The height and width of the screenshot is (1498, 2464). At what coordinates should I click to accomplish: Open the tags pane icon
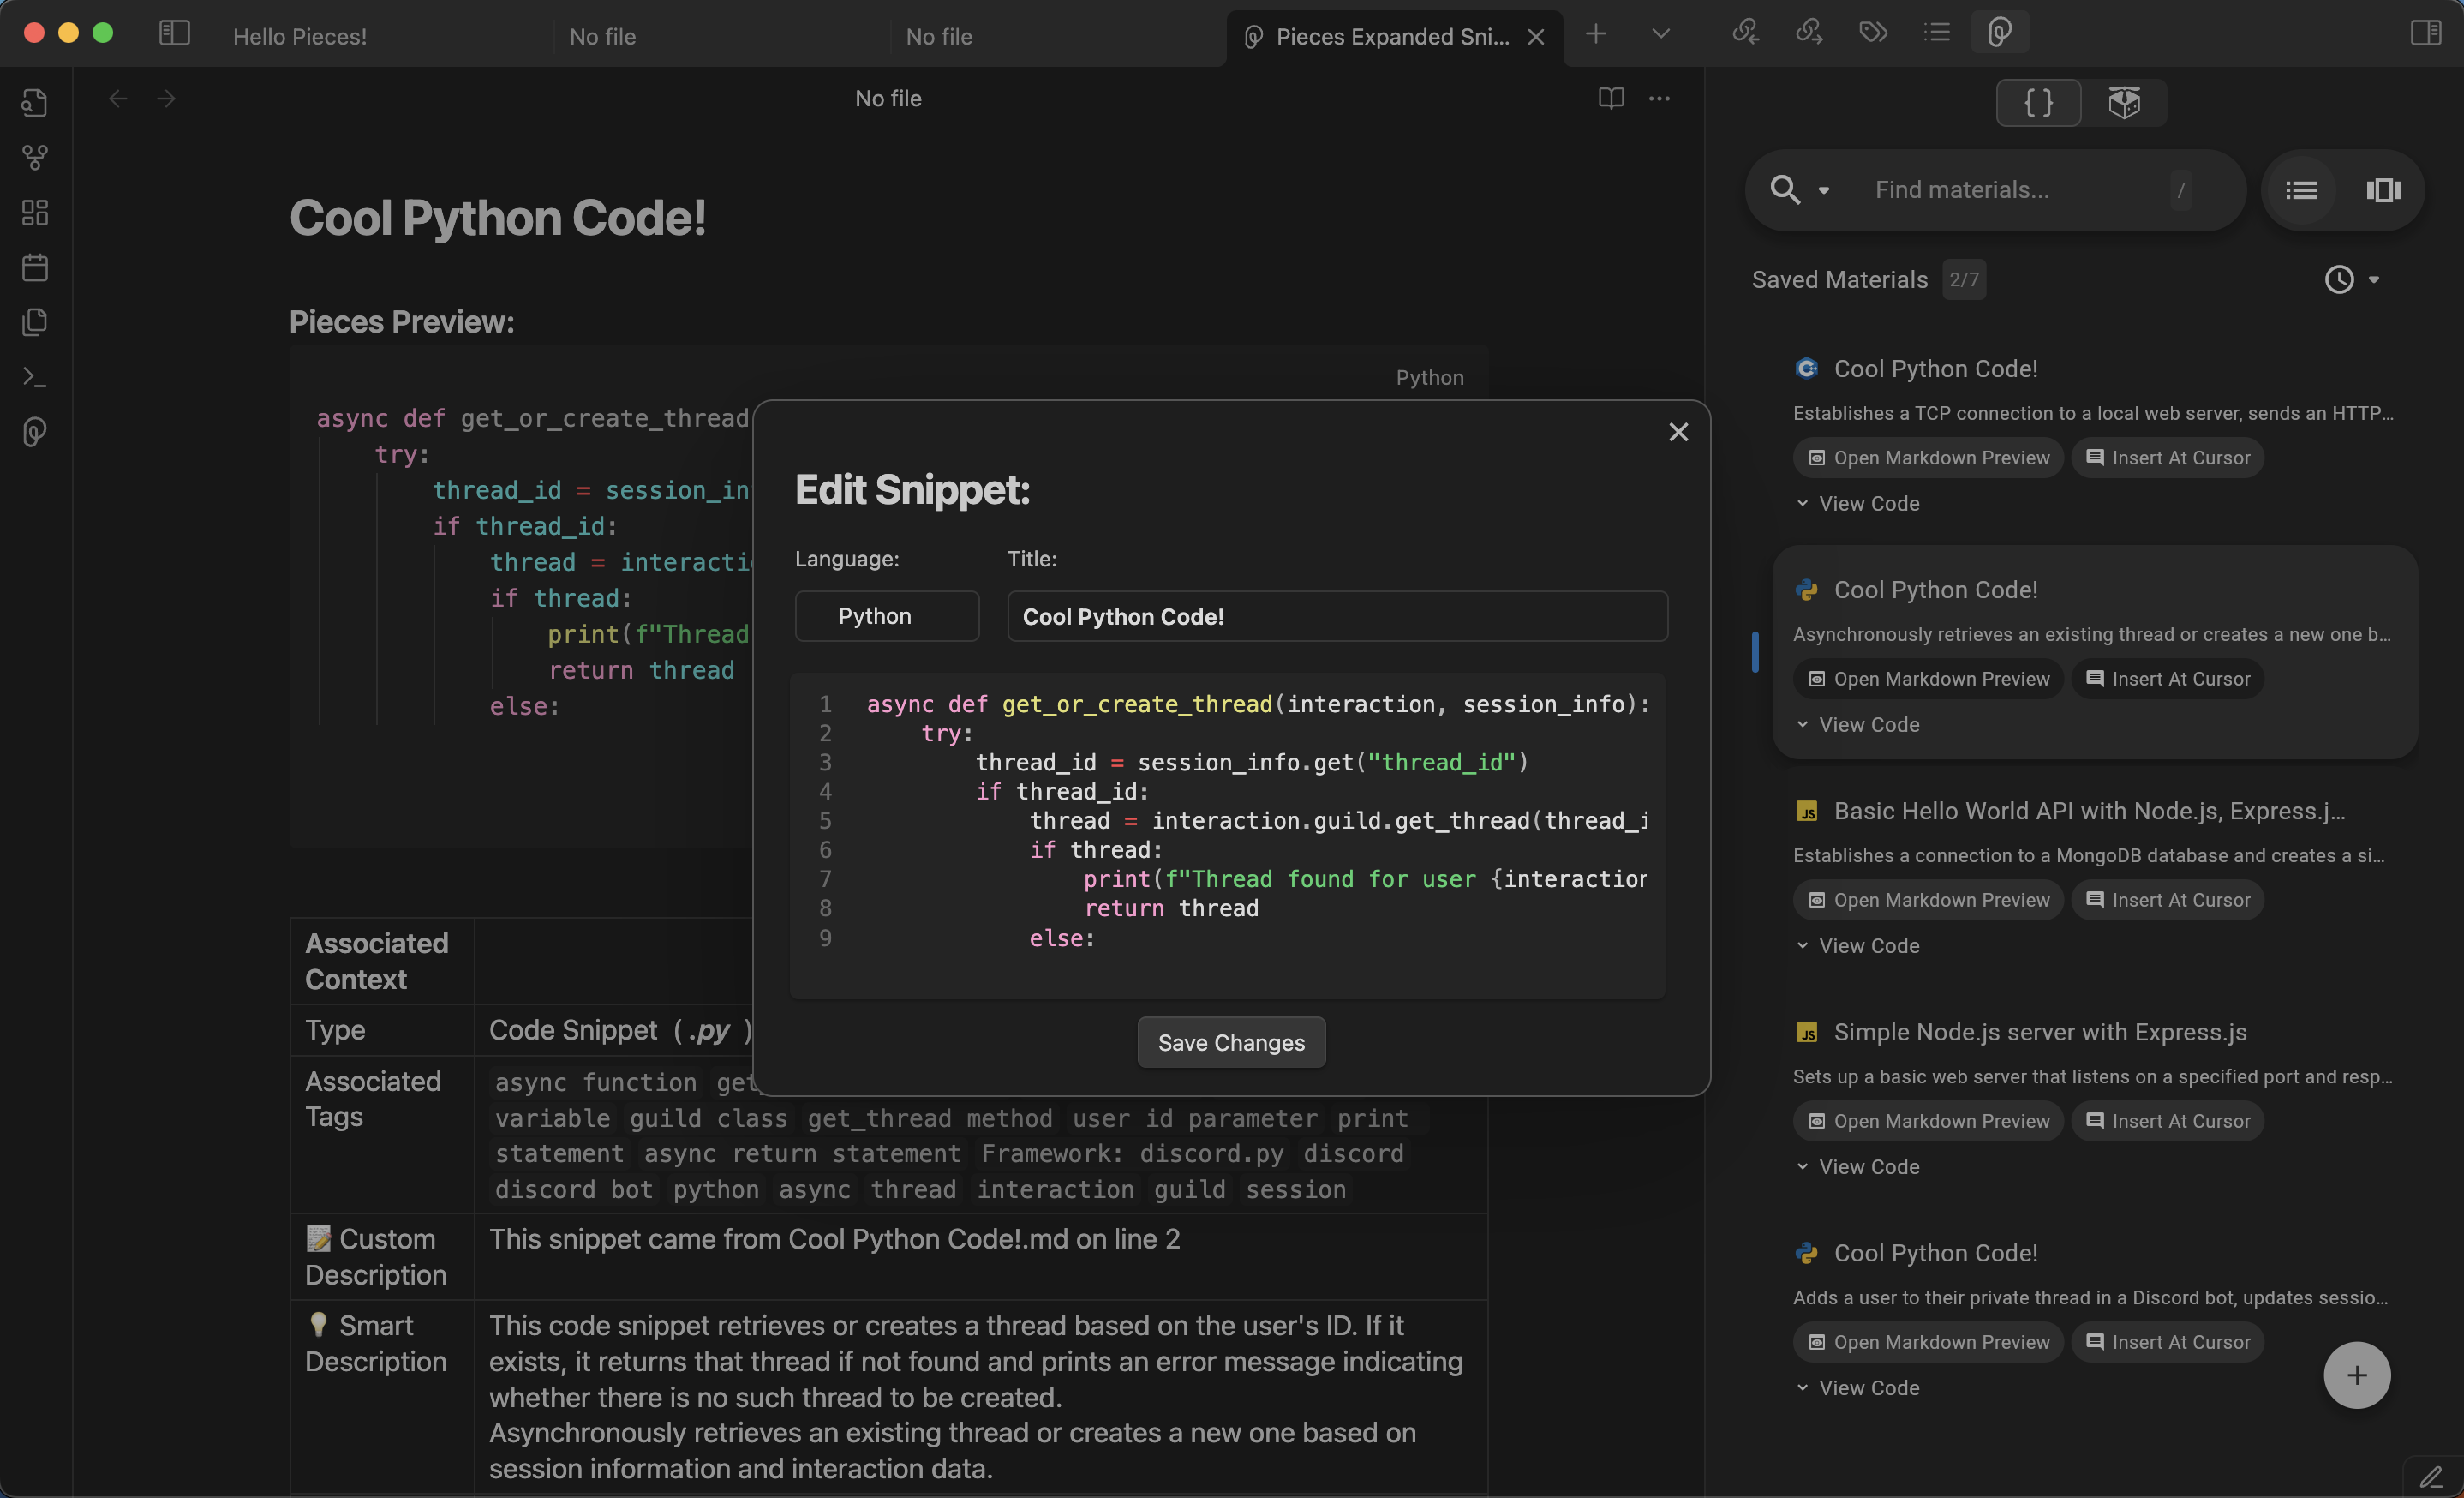point(1873,32)
